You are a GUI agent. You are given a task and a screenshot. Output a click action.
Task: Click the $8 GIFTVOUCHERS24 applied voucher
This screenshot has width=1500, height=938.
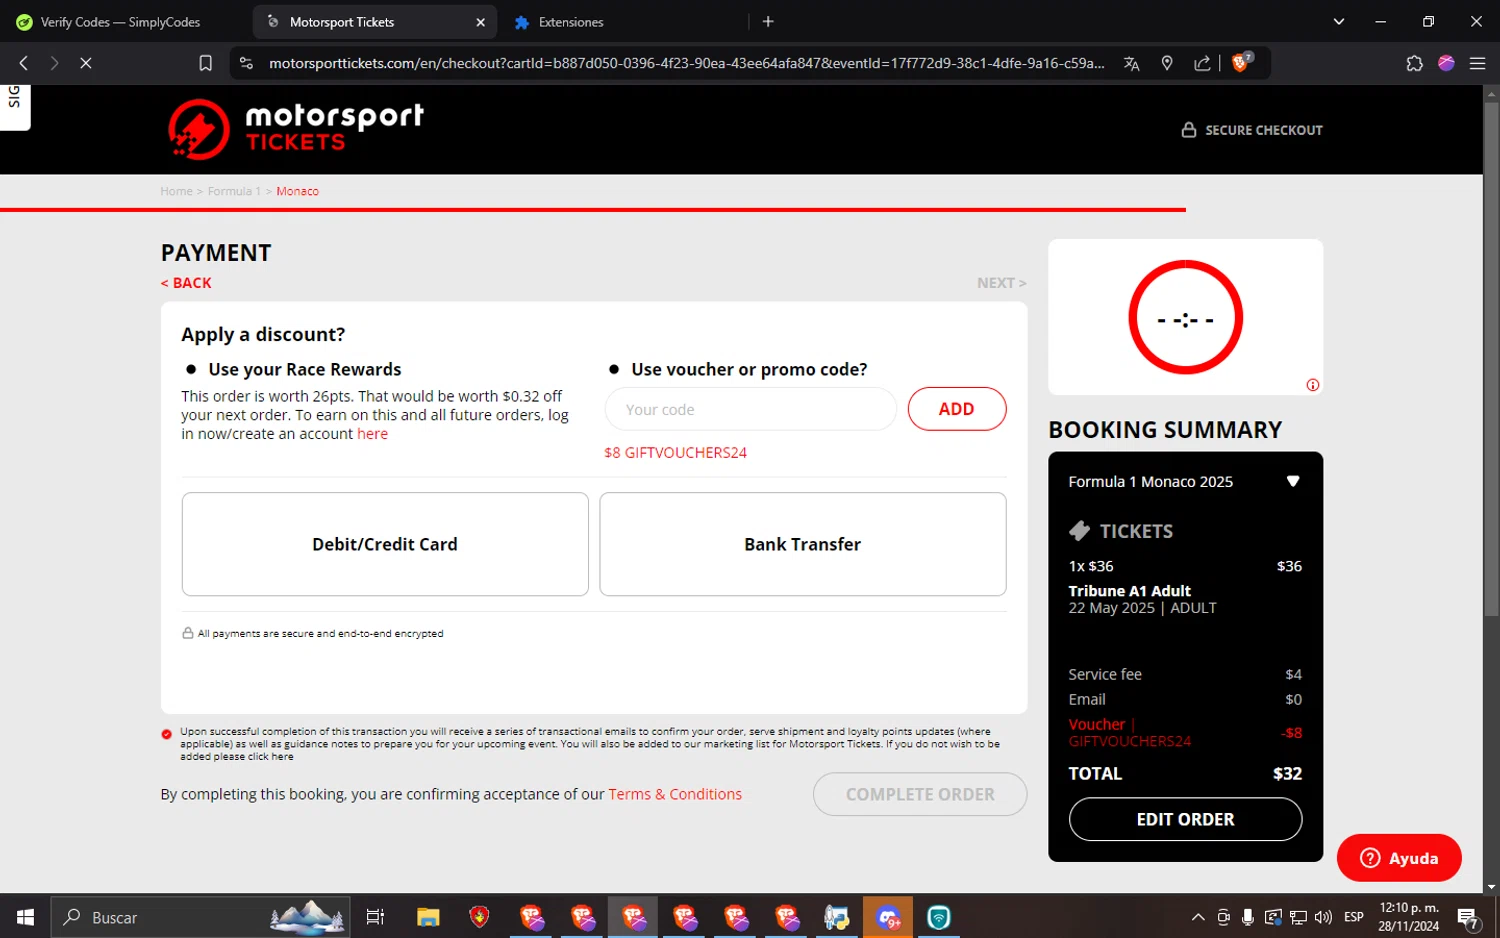[x=675, y=453]
